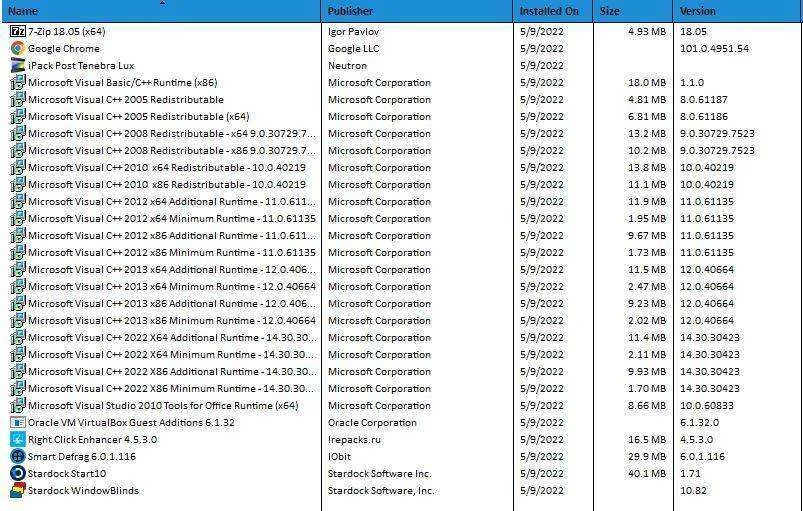Click the Visual C++ 2008 Redistributable x64 icon
The image size is (803, 511).
point(18,134)
